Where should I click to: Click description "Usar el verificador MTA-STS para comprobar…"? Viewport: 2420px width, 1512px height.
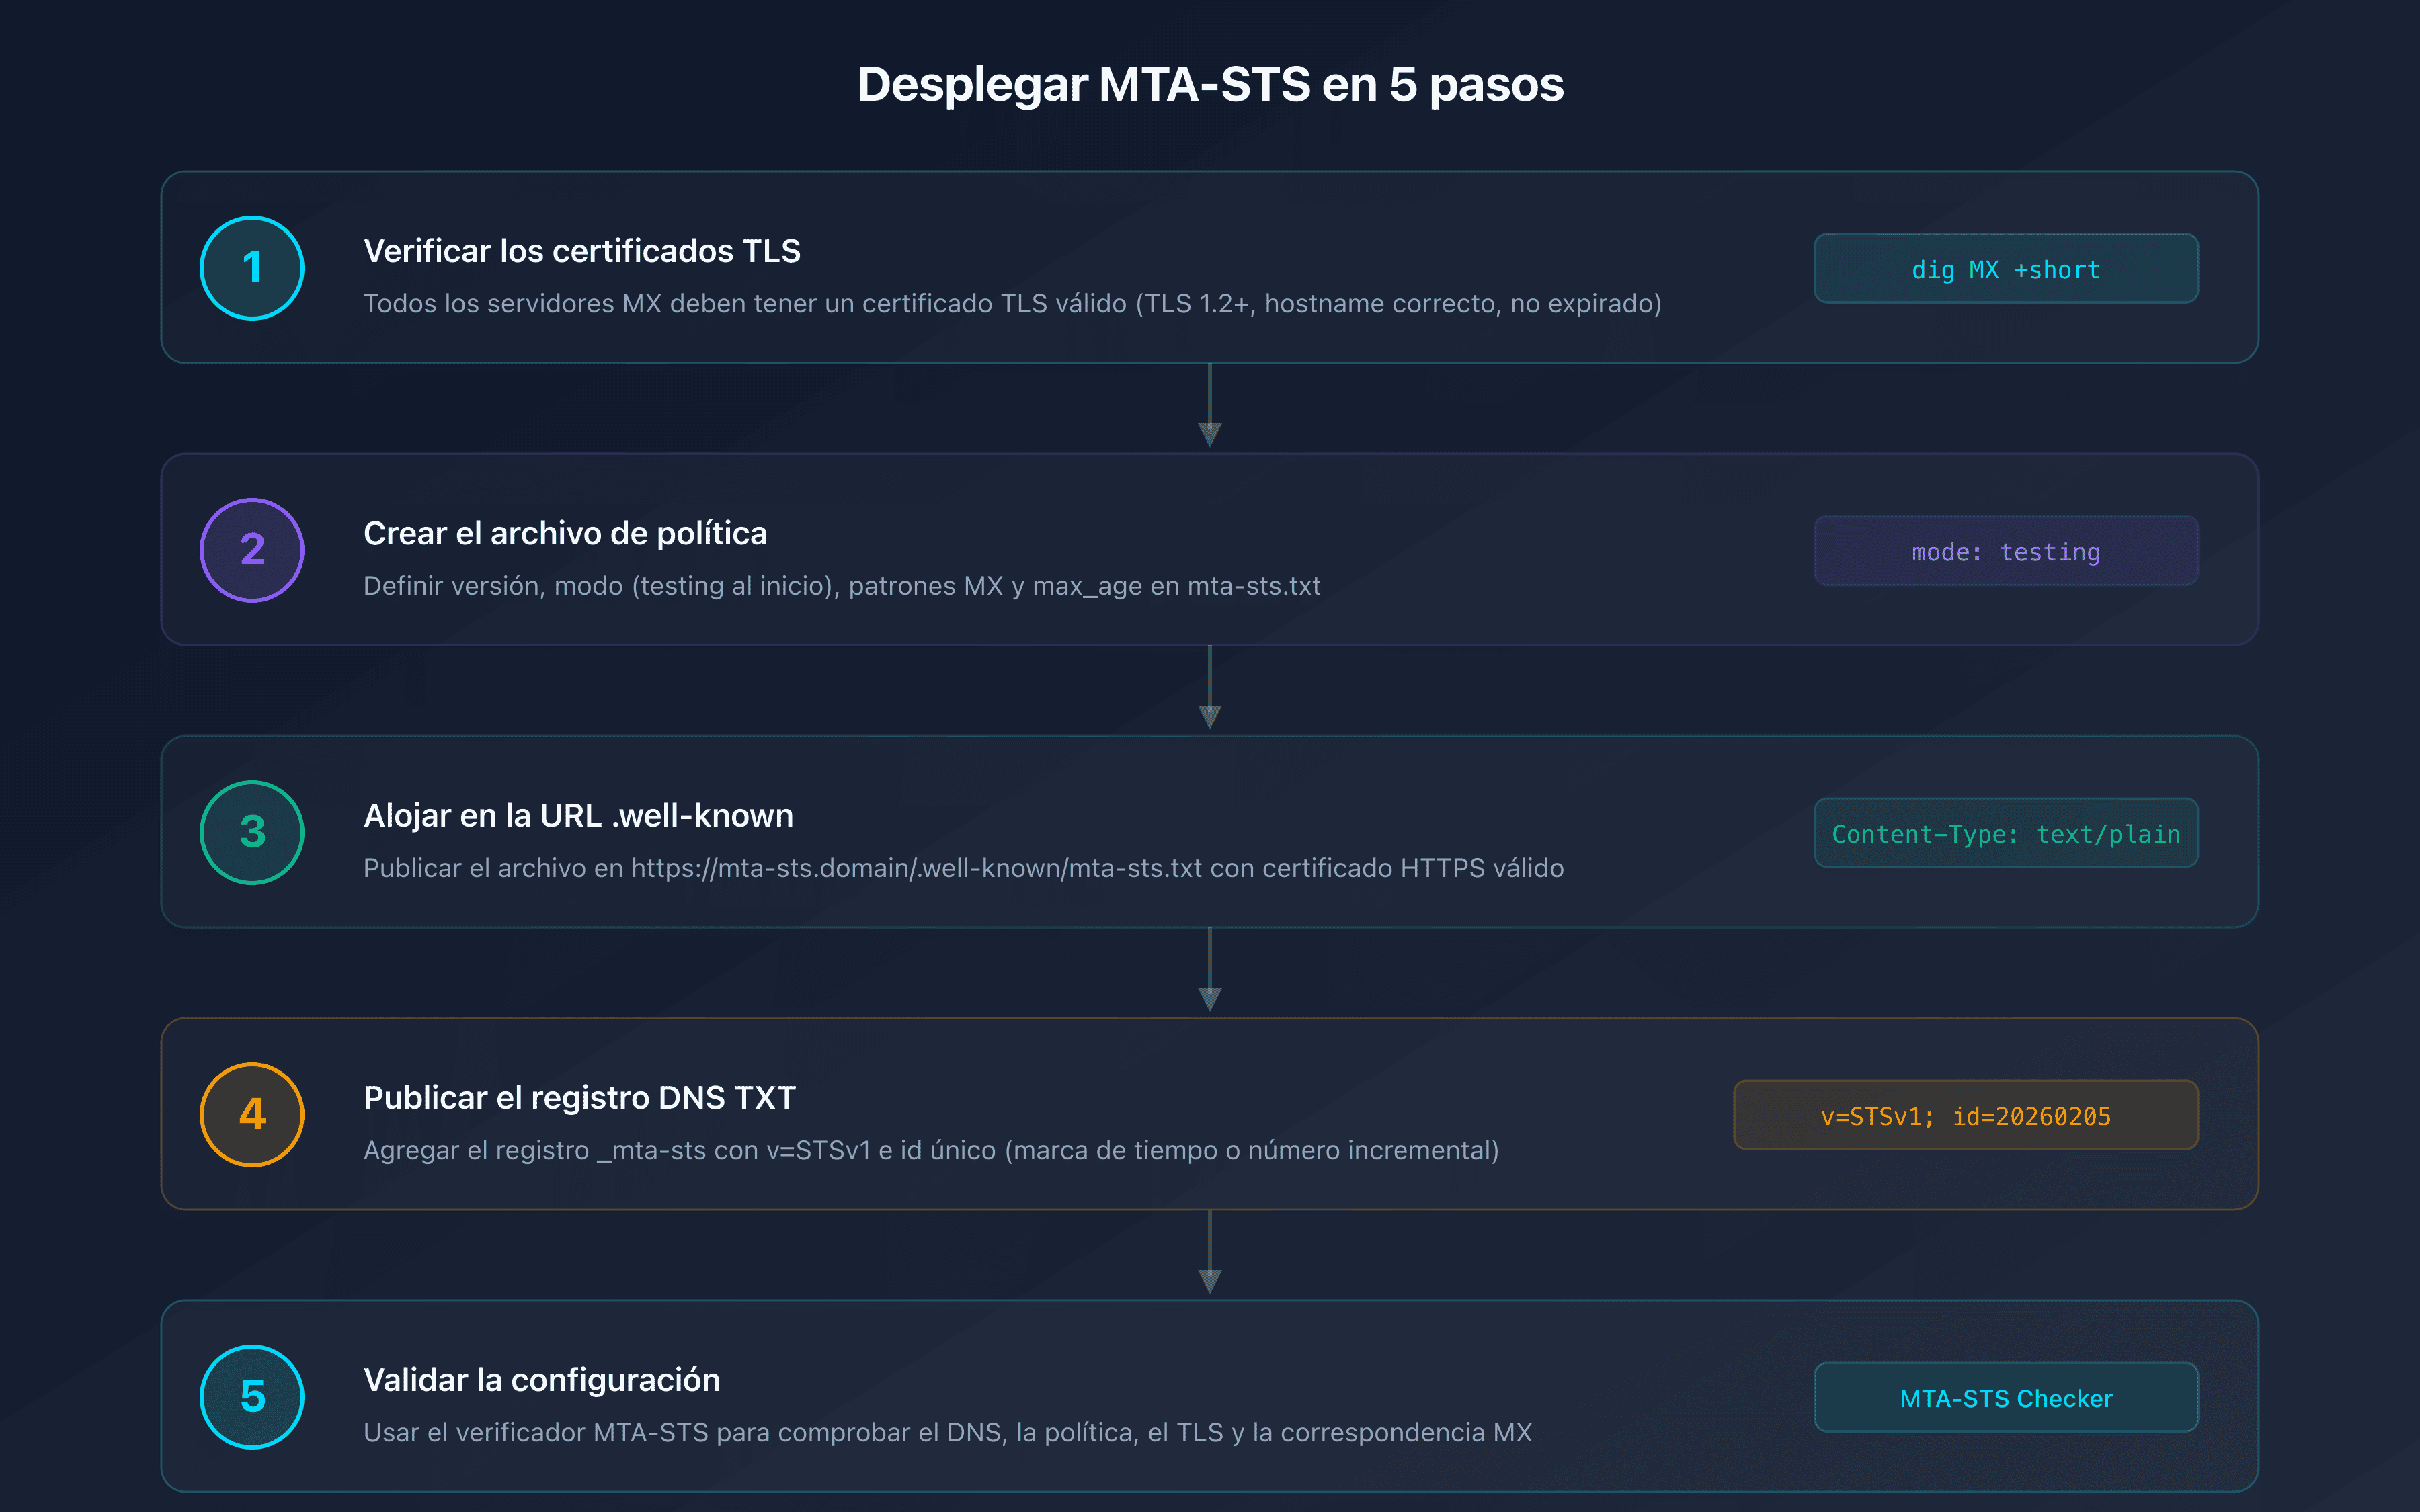point(947,1432)
